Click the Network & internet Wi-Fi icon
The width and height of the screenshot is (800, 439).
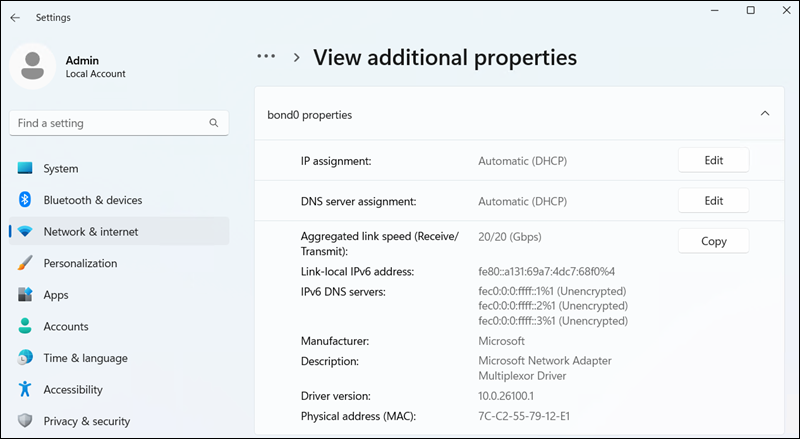[x=25, y=231]
